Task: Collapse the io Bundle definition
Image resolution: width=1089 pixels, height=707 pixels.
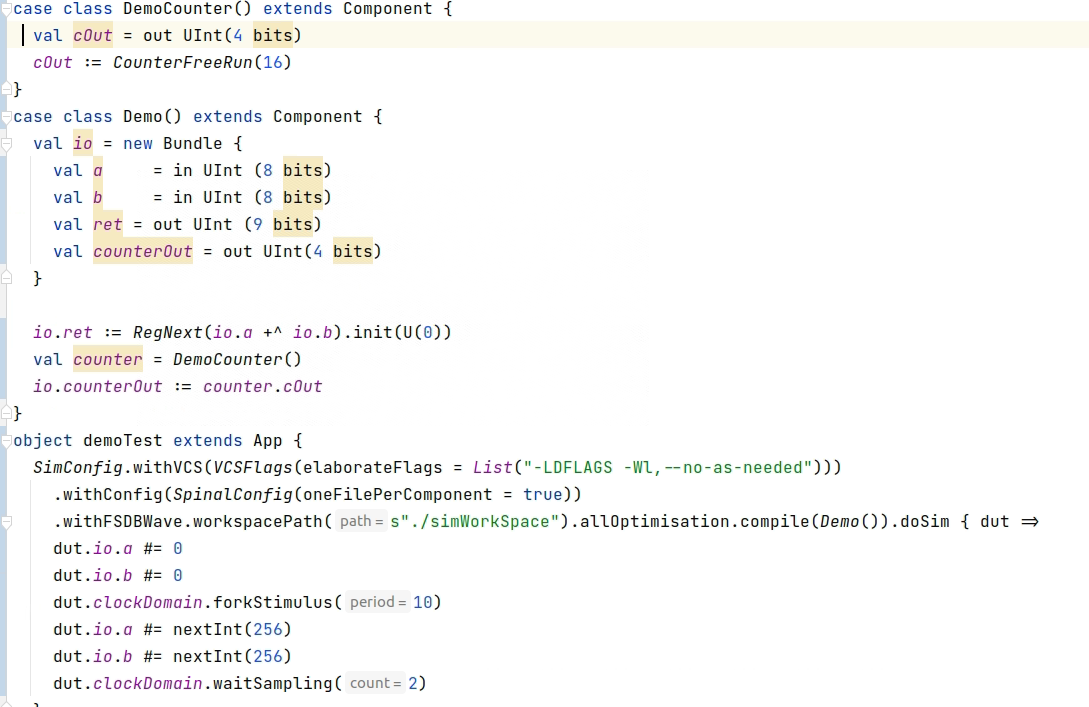Action: point(6,144)
